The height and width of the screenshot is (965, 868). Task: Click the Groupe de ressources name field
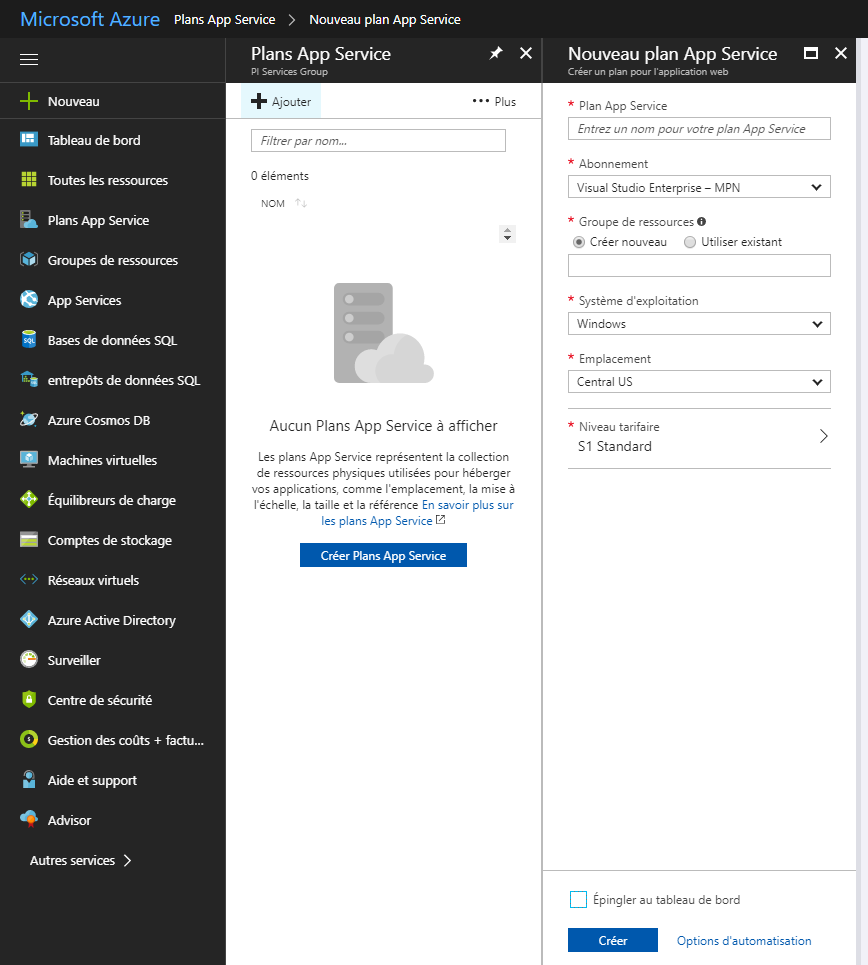tap(699, 265)
